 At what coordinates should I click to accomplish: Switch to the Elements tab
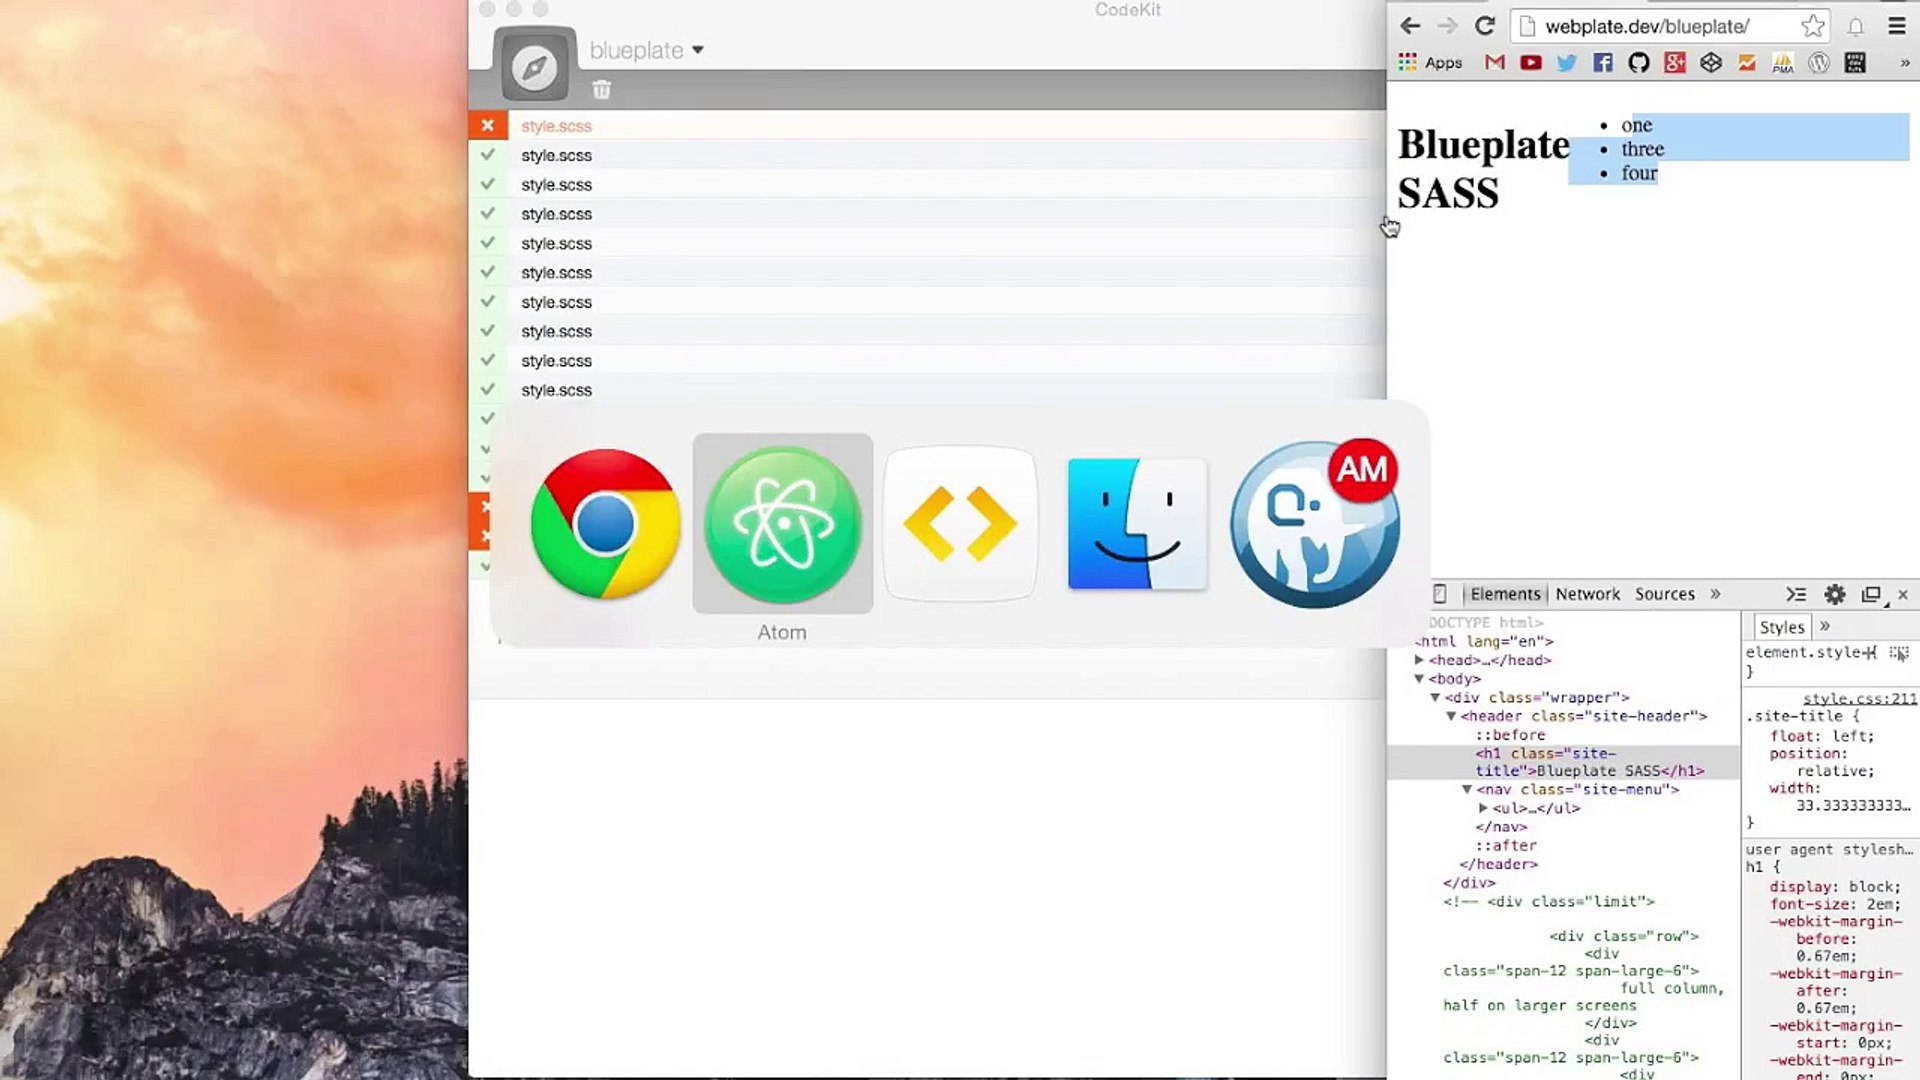tap(1505, 594)
